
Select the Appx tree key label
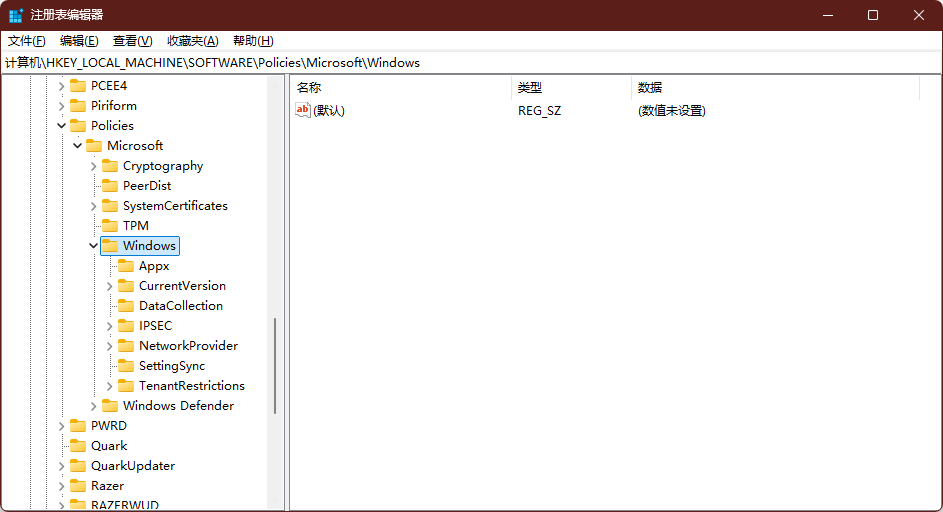click(154, 266)
